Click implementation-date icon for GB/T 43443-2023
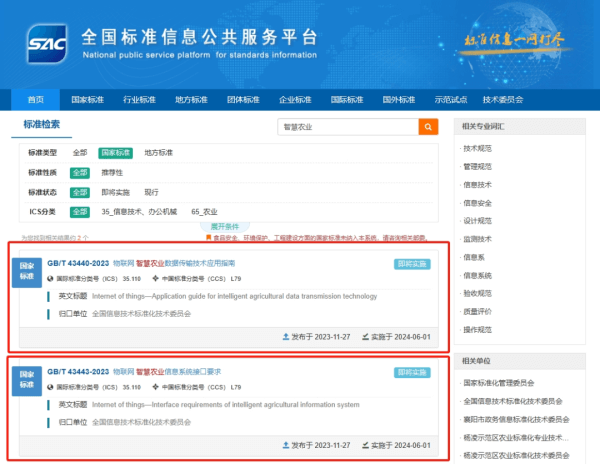Screen dimensions: 600x464 pos(365,445)
